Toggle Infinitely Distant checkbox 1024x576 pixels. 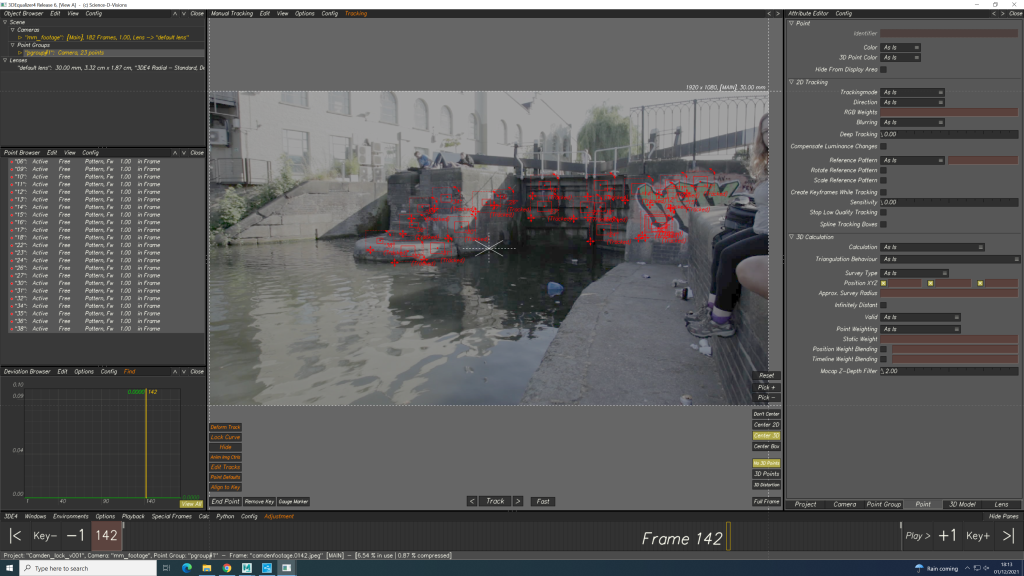(x=883, y=305)
